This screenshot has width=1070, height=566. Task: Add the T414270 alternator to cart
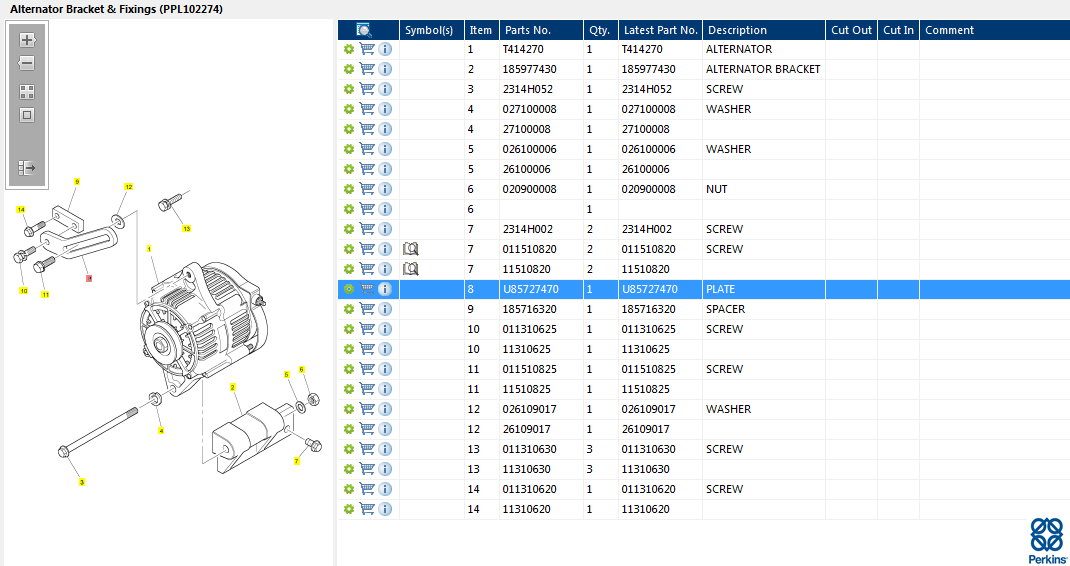(x=367, y=49)
